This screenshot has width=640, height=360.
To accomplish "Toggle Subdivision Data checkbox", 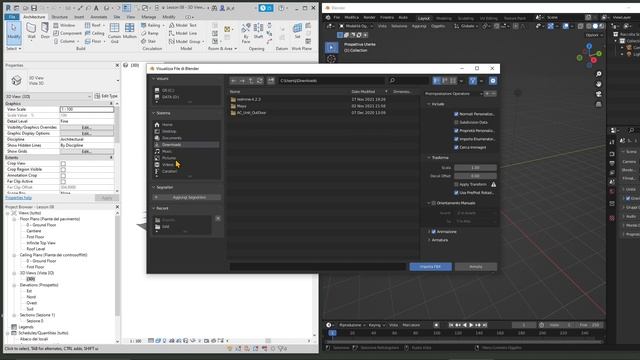I will (456, 122).
